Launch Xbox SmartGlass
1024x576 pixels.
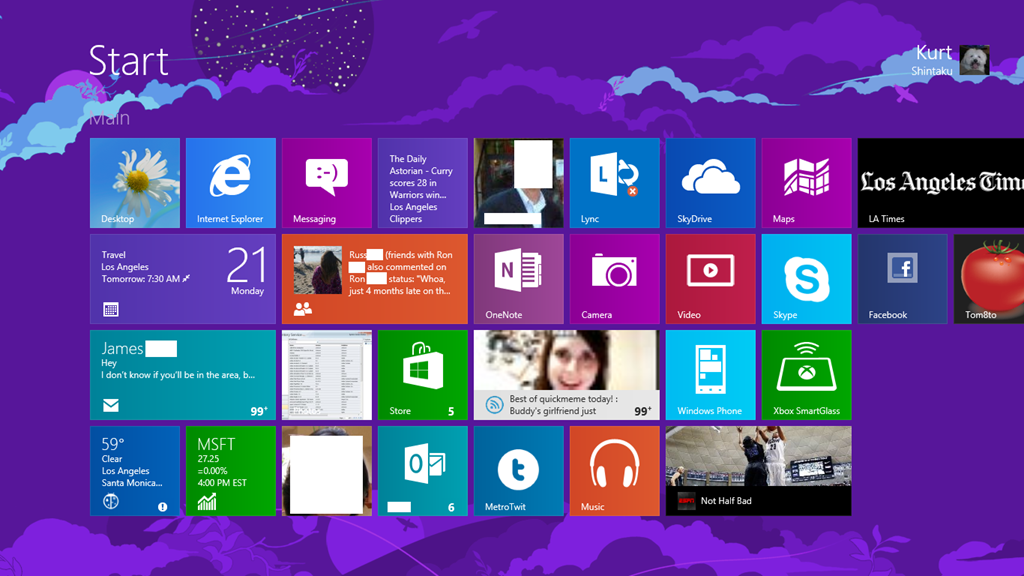click(806, 375)
